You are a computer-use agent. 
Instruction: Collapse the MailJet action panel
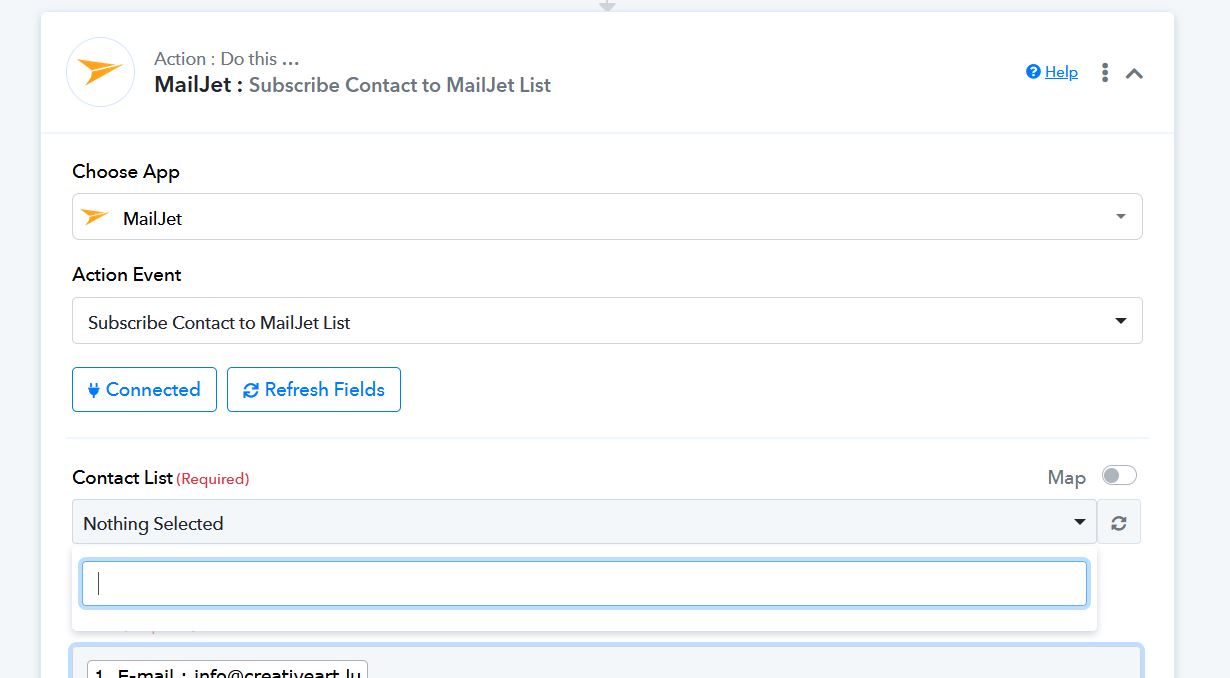click(1134, 73)
